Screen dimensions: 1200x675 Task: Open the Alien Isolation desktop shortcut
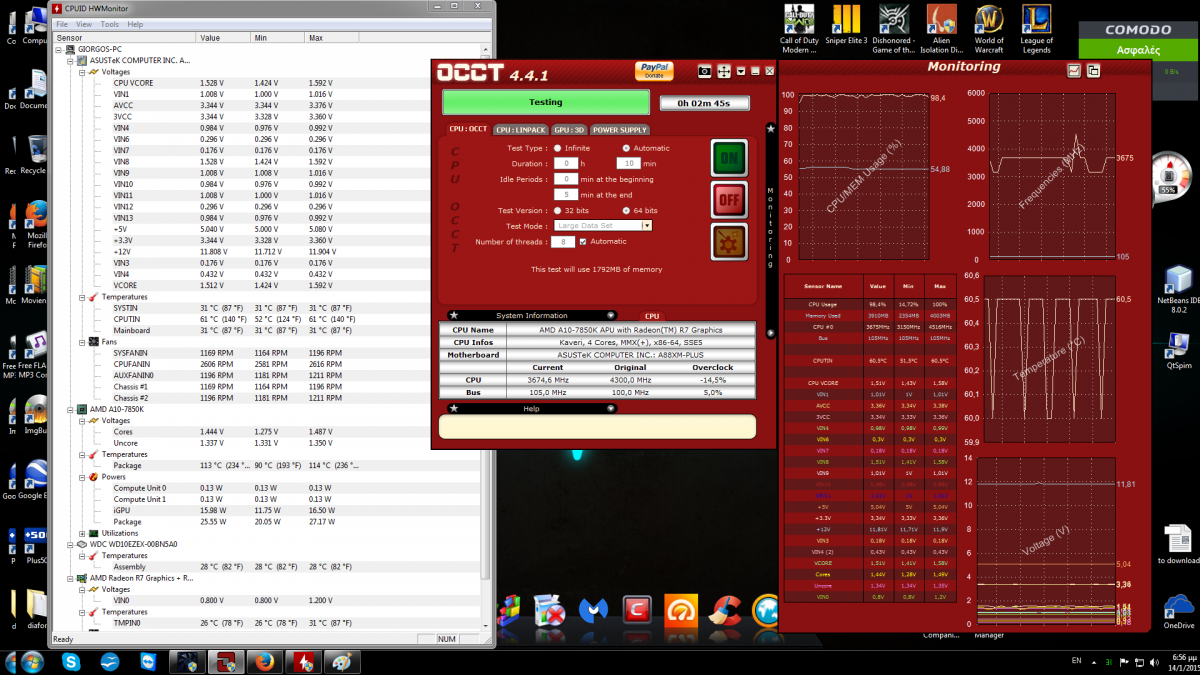coord(941,30)
